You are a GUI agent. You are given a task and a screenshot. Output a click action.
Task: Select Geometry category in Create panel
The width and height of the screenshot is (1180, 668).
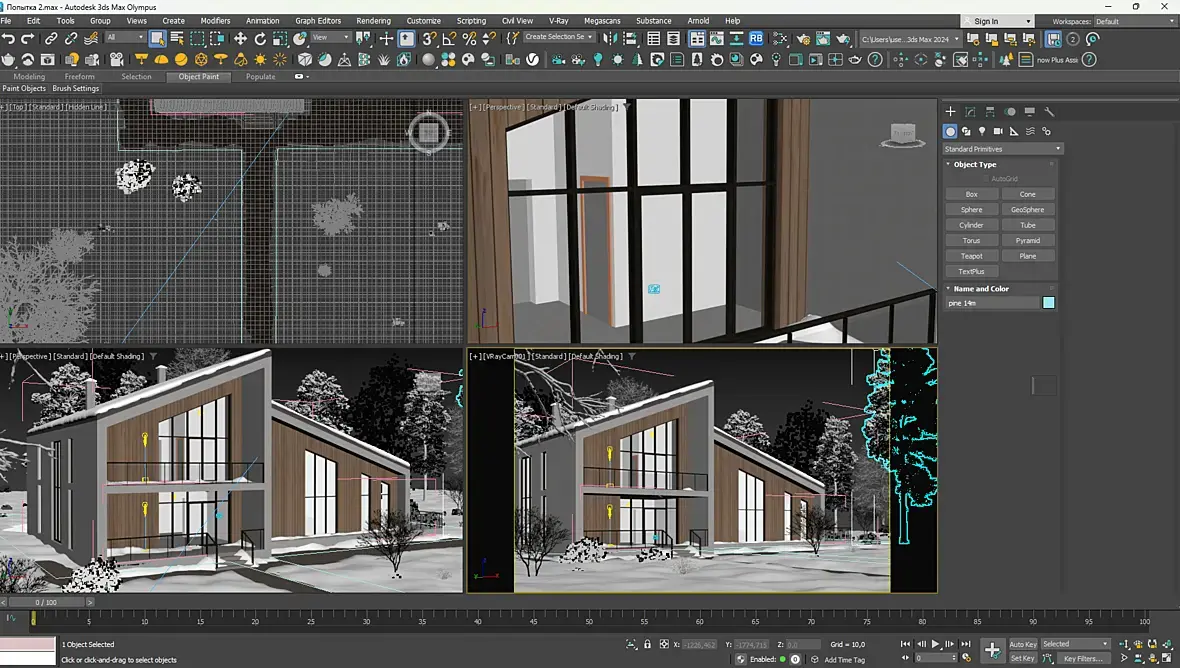[950, 131]
